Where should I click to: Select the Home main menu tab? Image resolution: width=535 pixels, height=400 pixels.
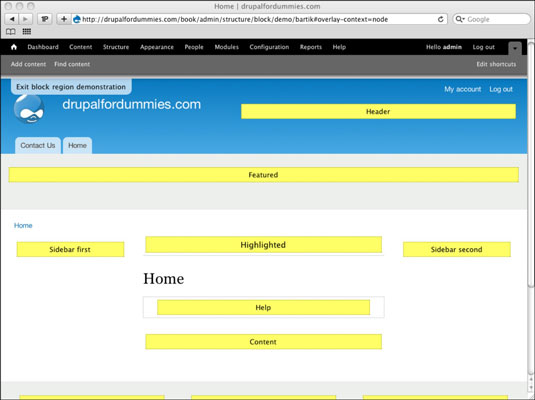coord(77,145)
